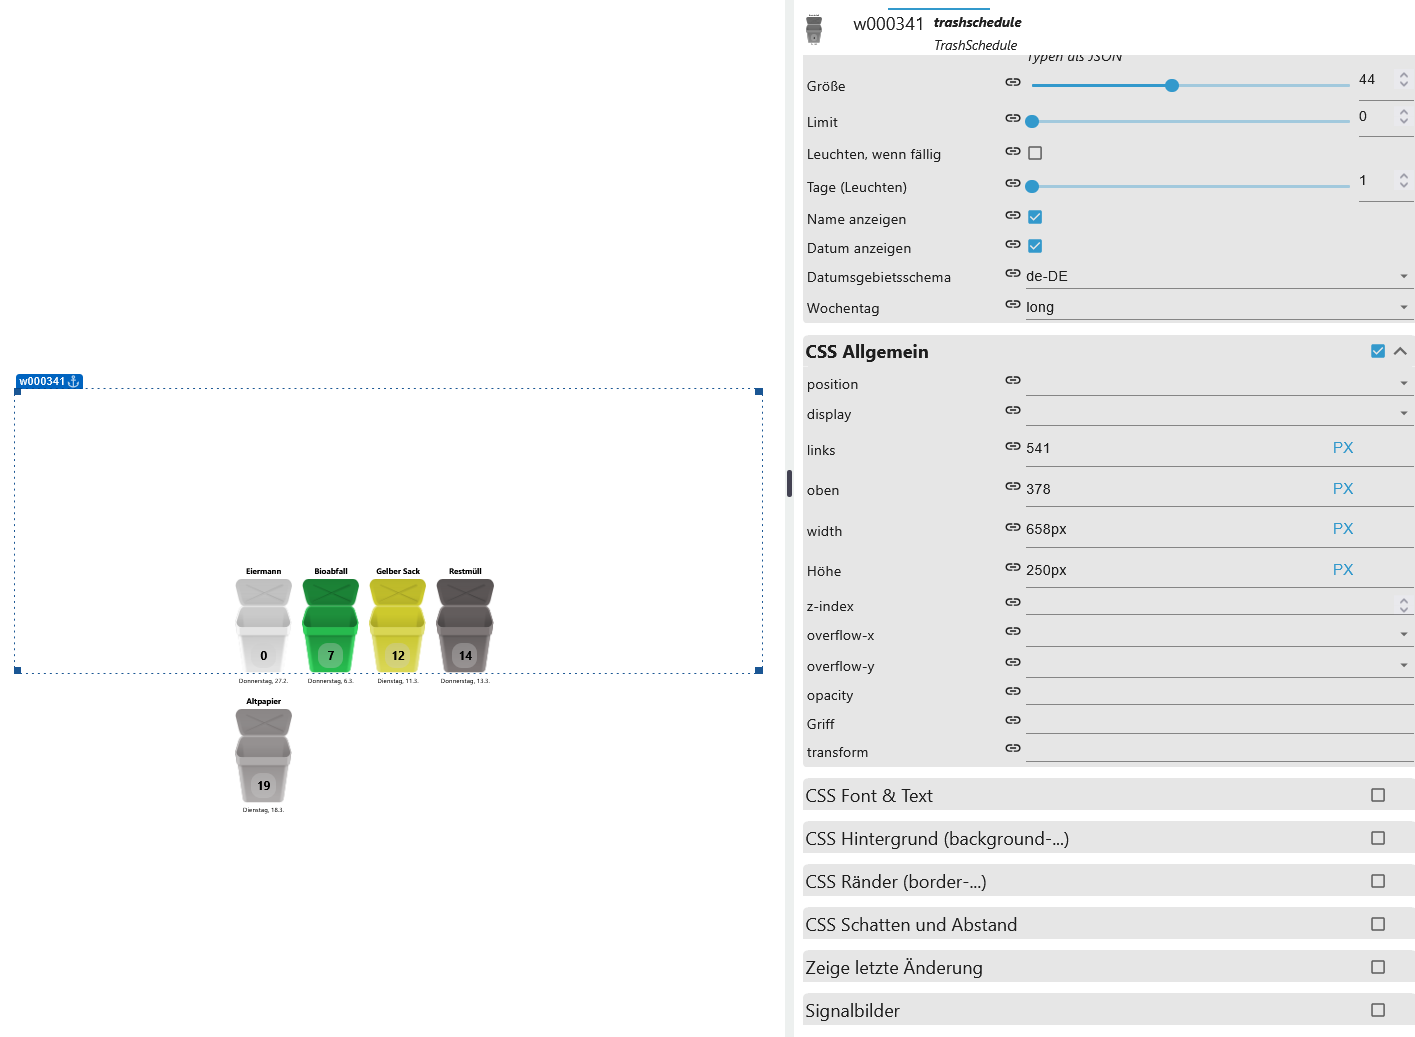Select the Eiermann trash can

point(264,626)
